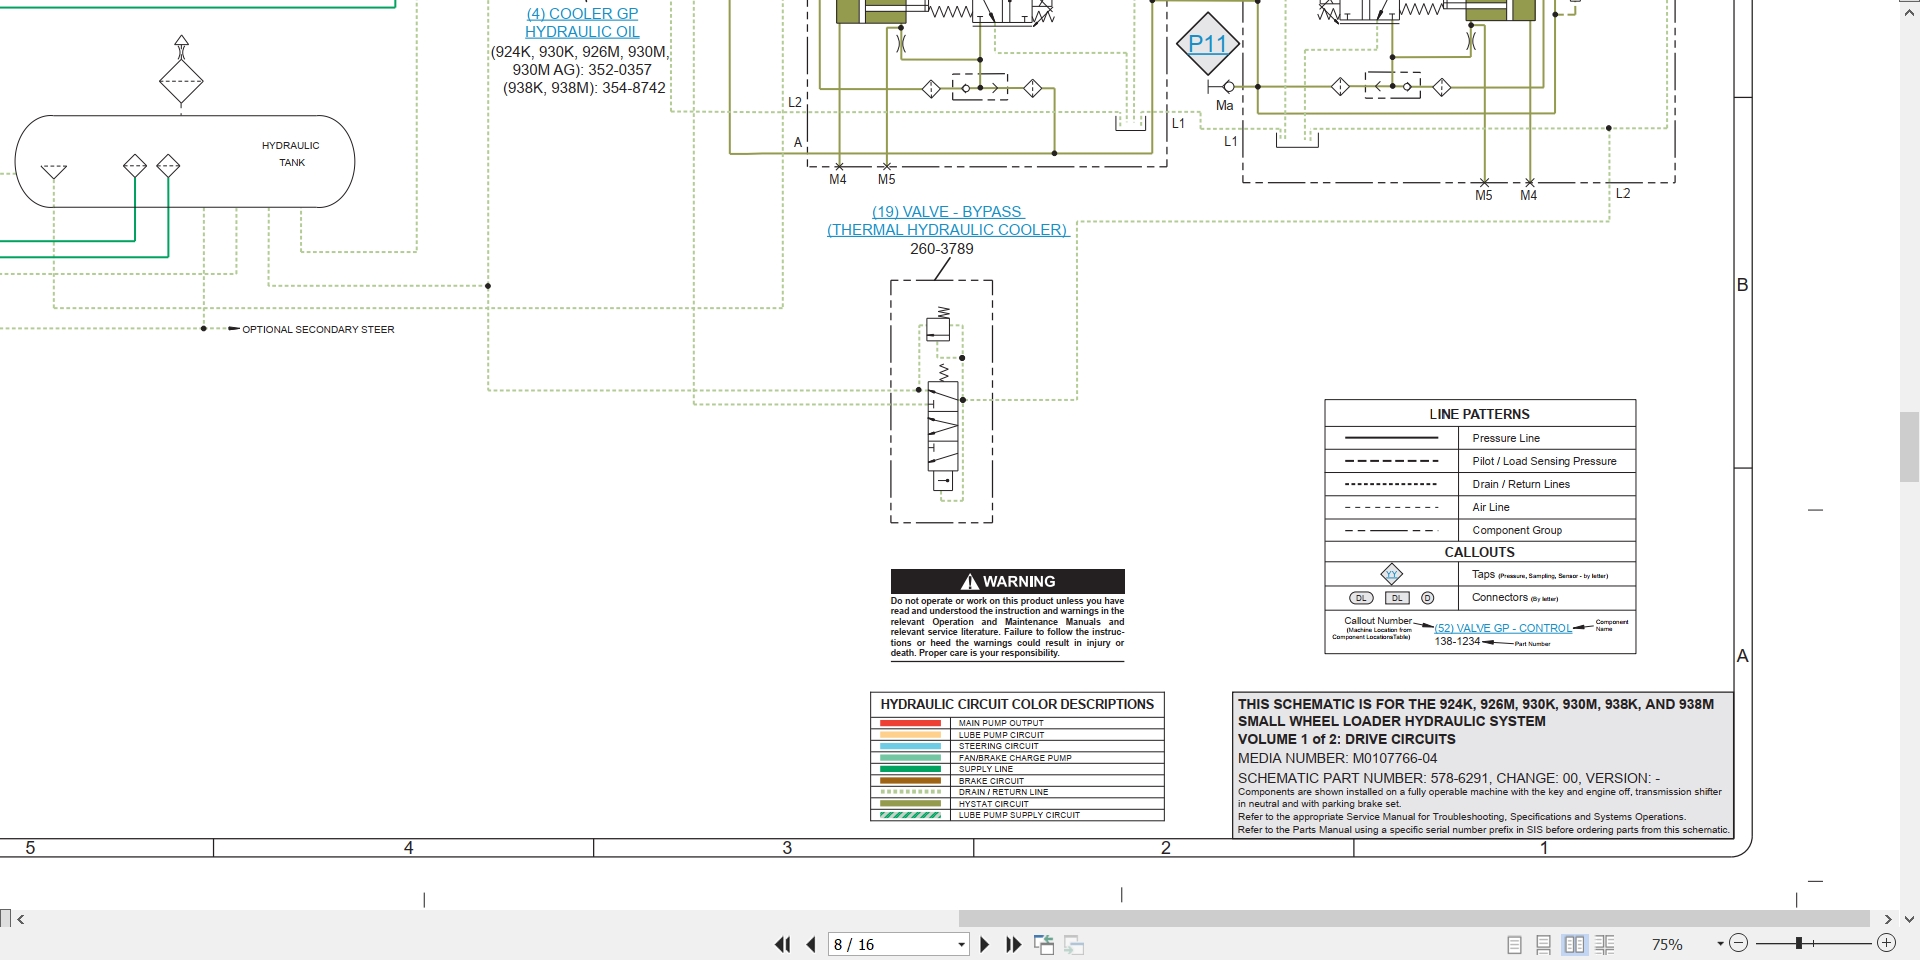
Task: Open the page number dropdown
Action: [x=961, y=944]
